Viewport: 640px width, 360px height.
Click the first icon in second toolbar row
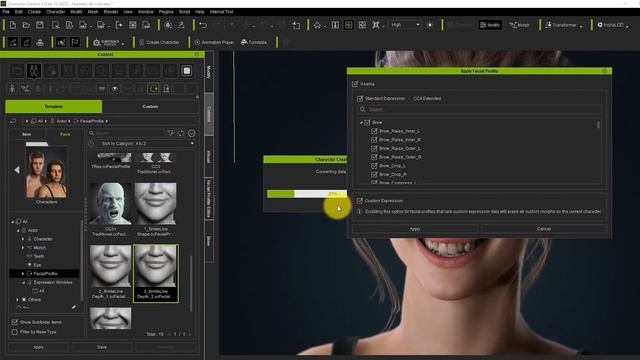click(13, 42)
